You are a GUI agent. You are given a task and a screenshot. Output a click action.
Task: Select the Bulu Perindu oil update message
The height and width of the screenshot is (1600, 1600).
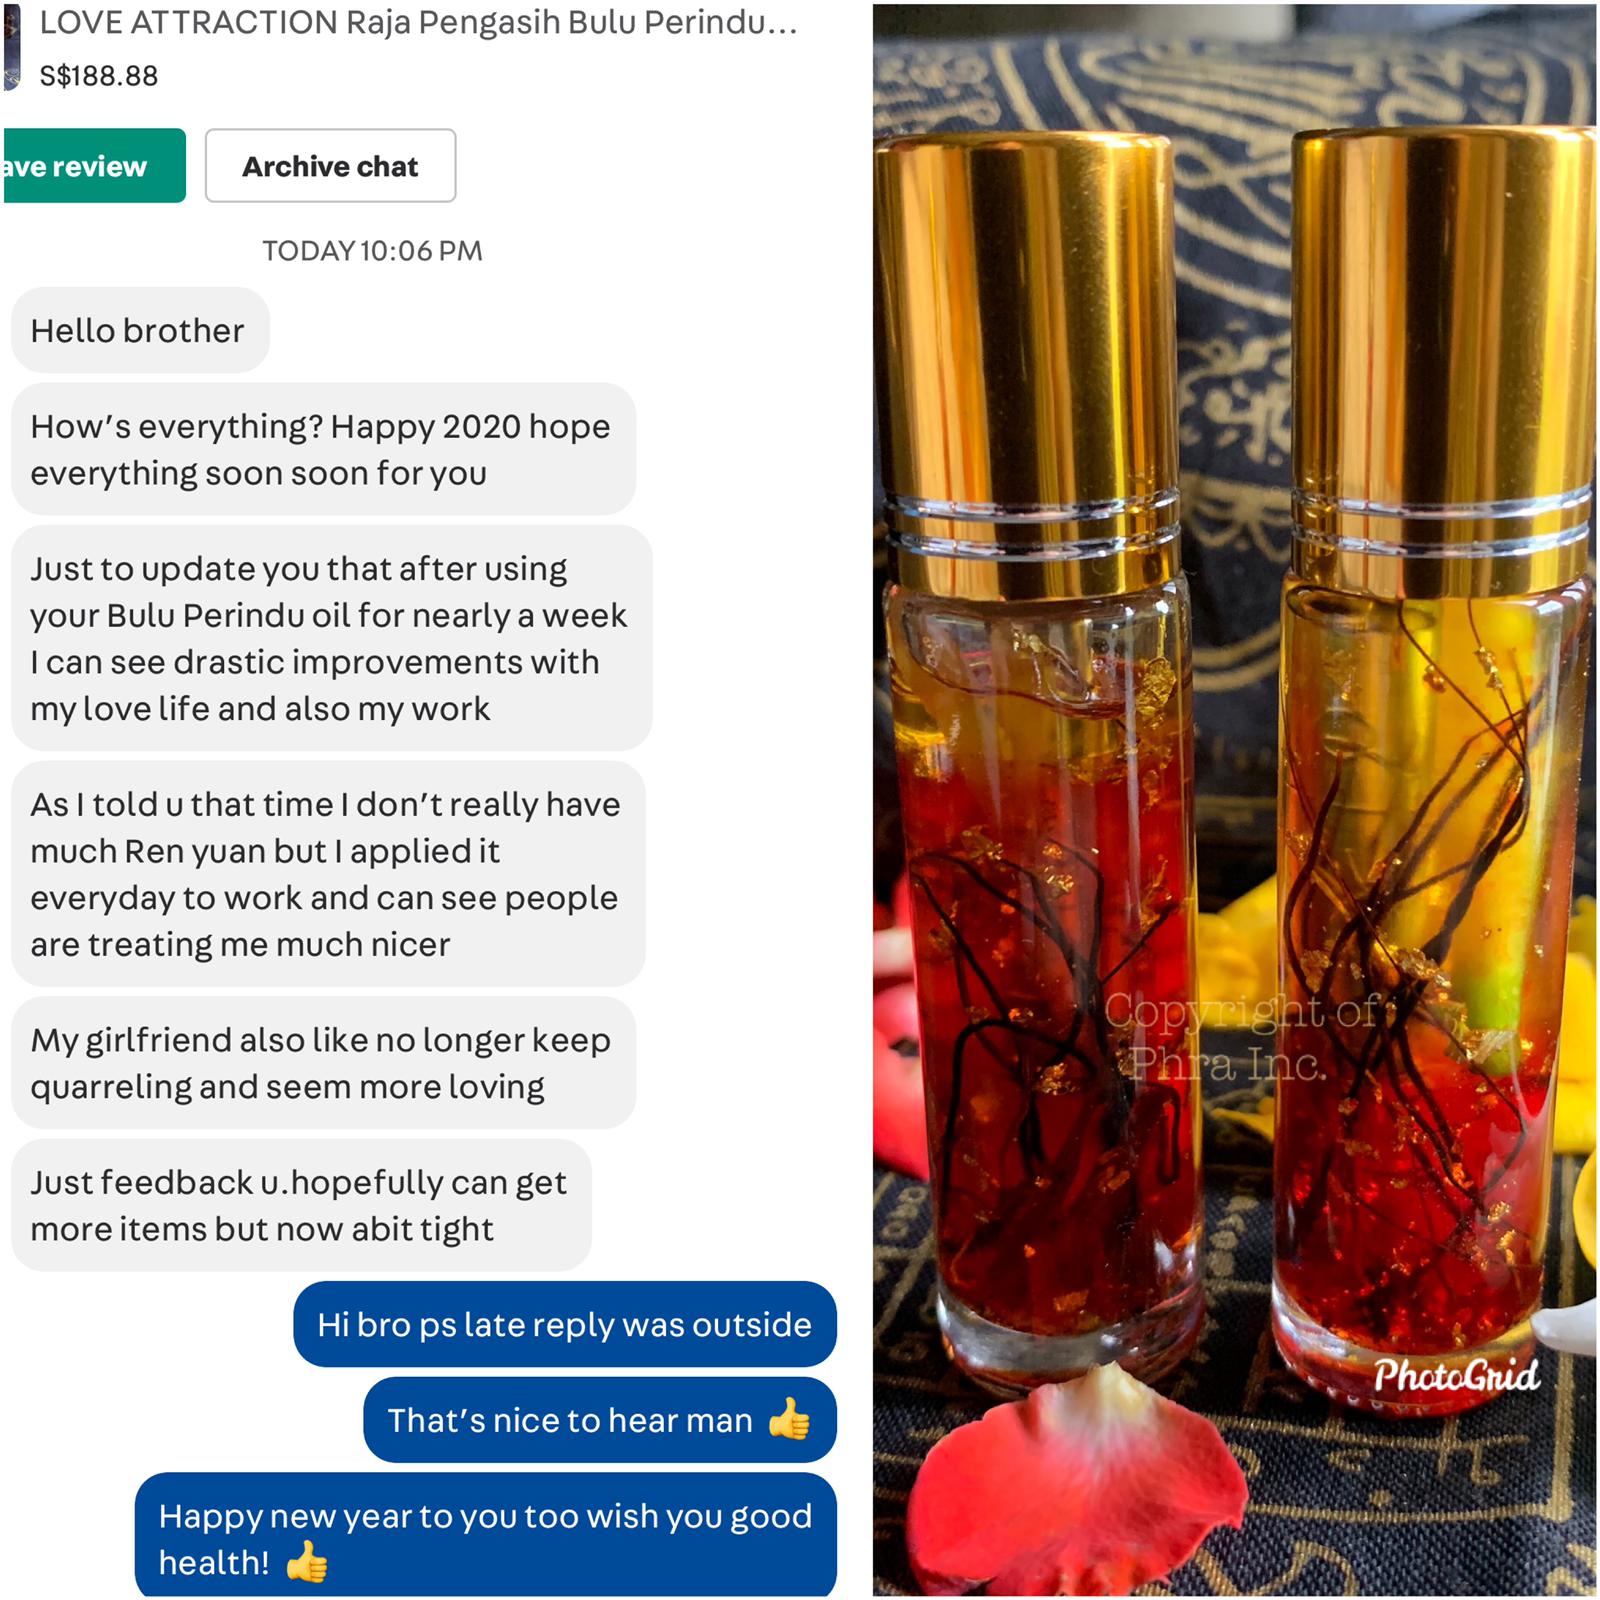tap(331, 638)
